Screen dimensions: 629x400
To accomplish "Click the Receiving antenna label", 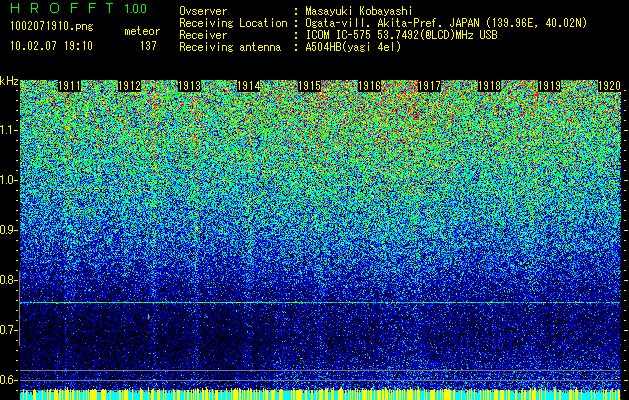I will [x=230, y=47].
